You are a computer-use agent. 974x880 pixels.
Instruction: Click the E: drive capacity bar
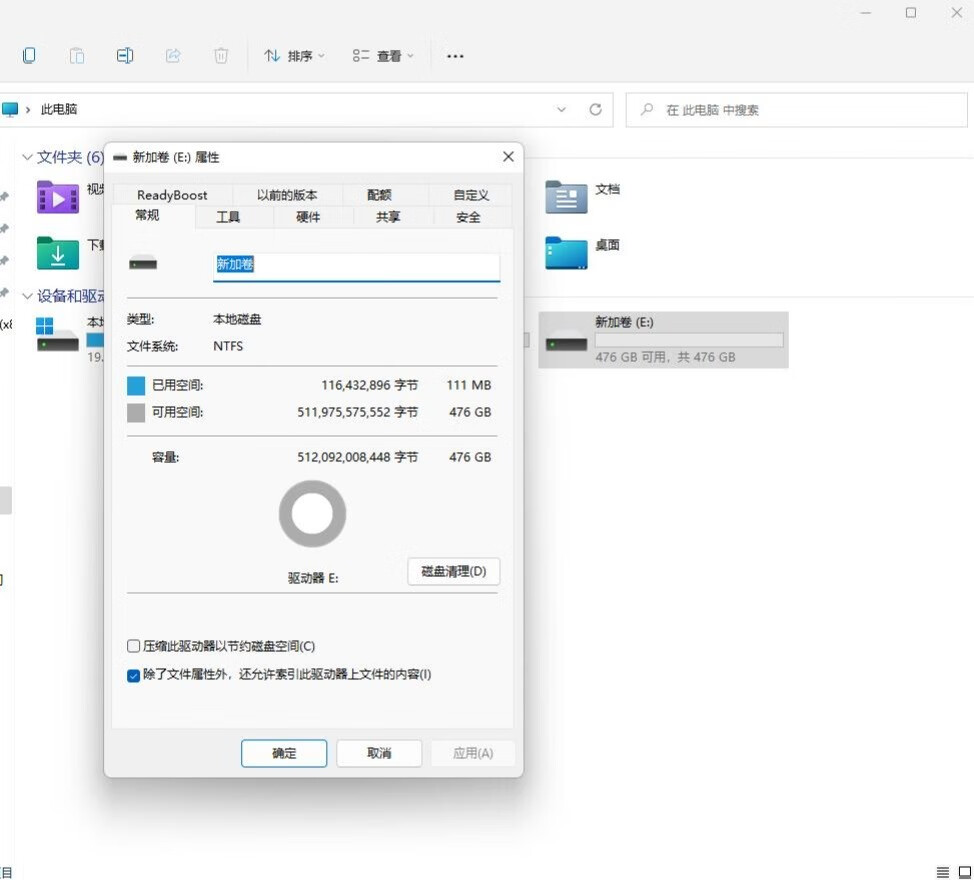coord(689,340)
